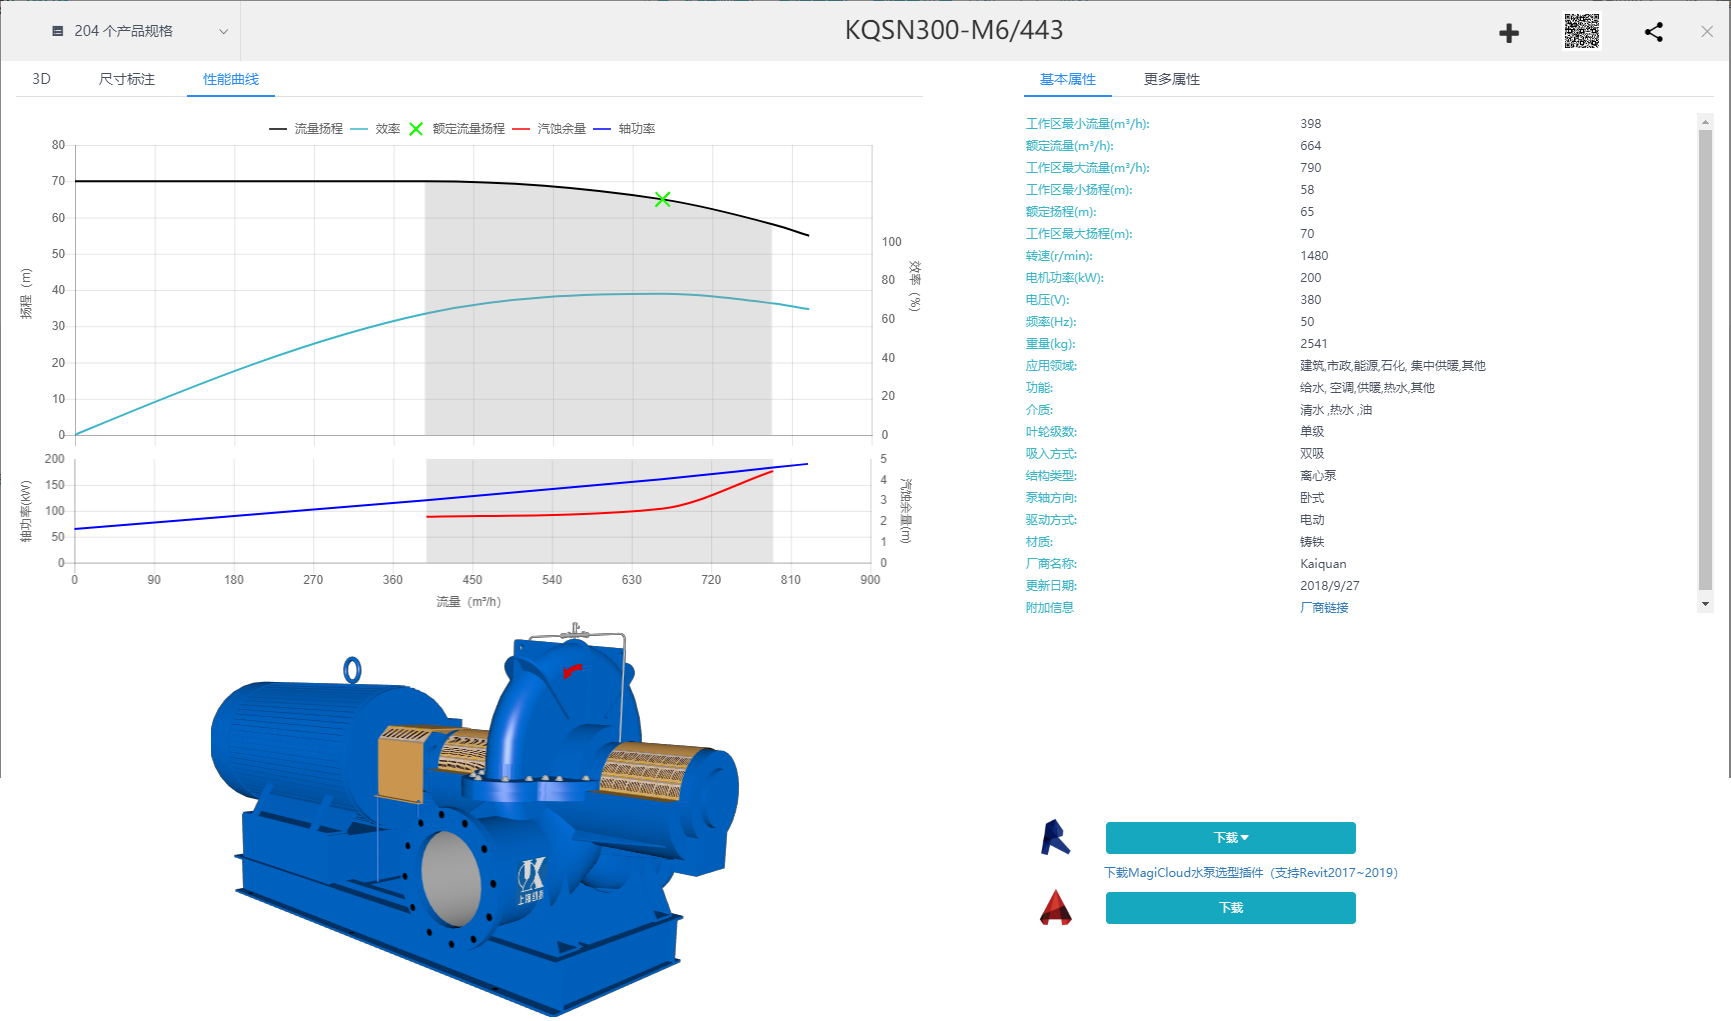
Task: Click the MagiCloud 水泵选型插件 download link
Action: [x=1250, y=873]
